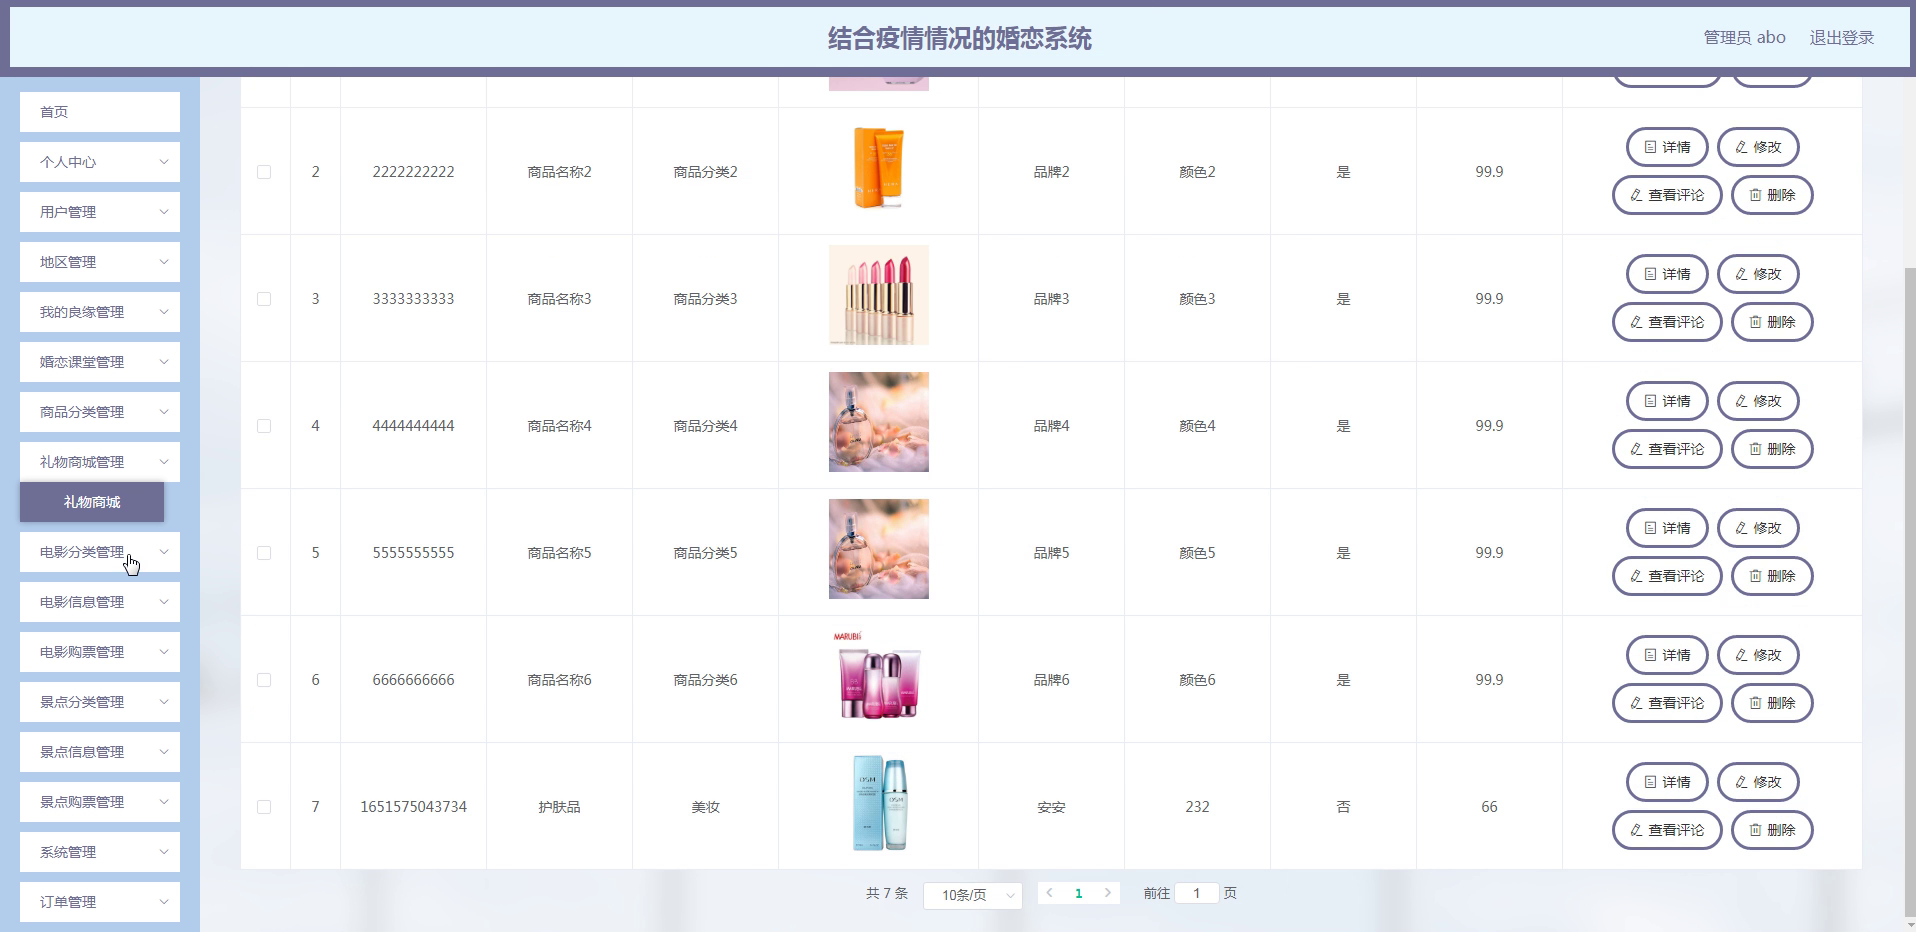1916x932 pixels.
Task: View comments for 商品名称2
Action: (x=1667, y=195)
